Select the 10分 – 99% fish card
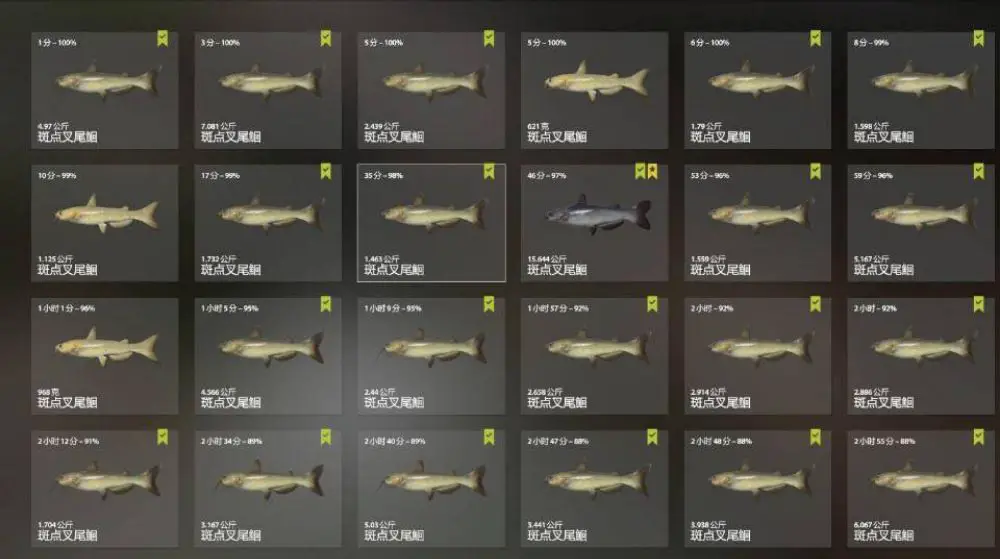Screen dimensions: 1000x559 point(105,223)
